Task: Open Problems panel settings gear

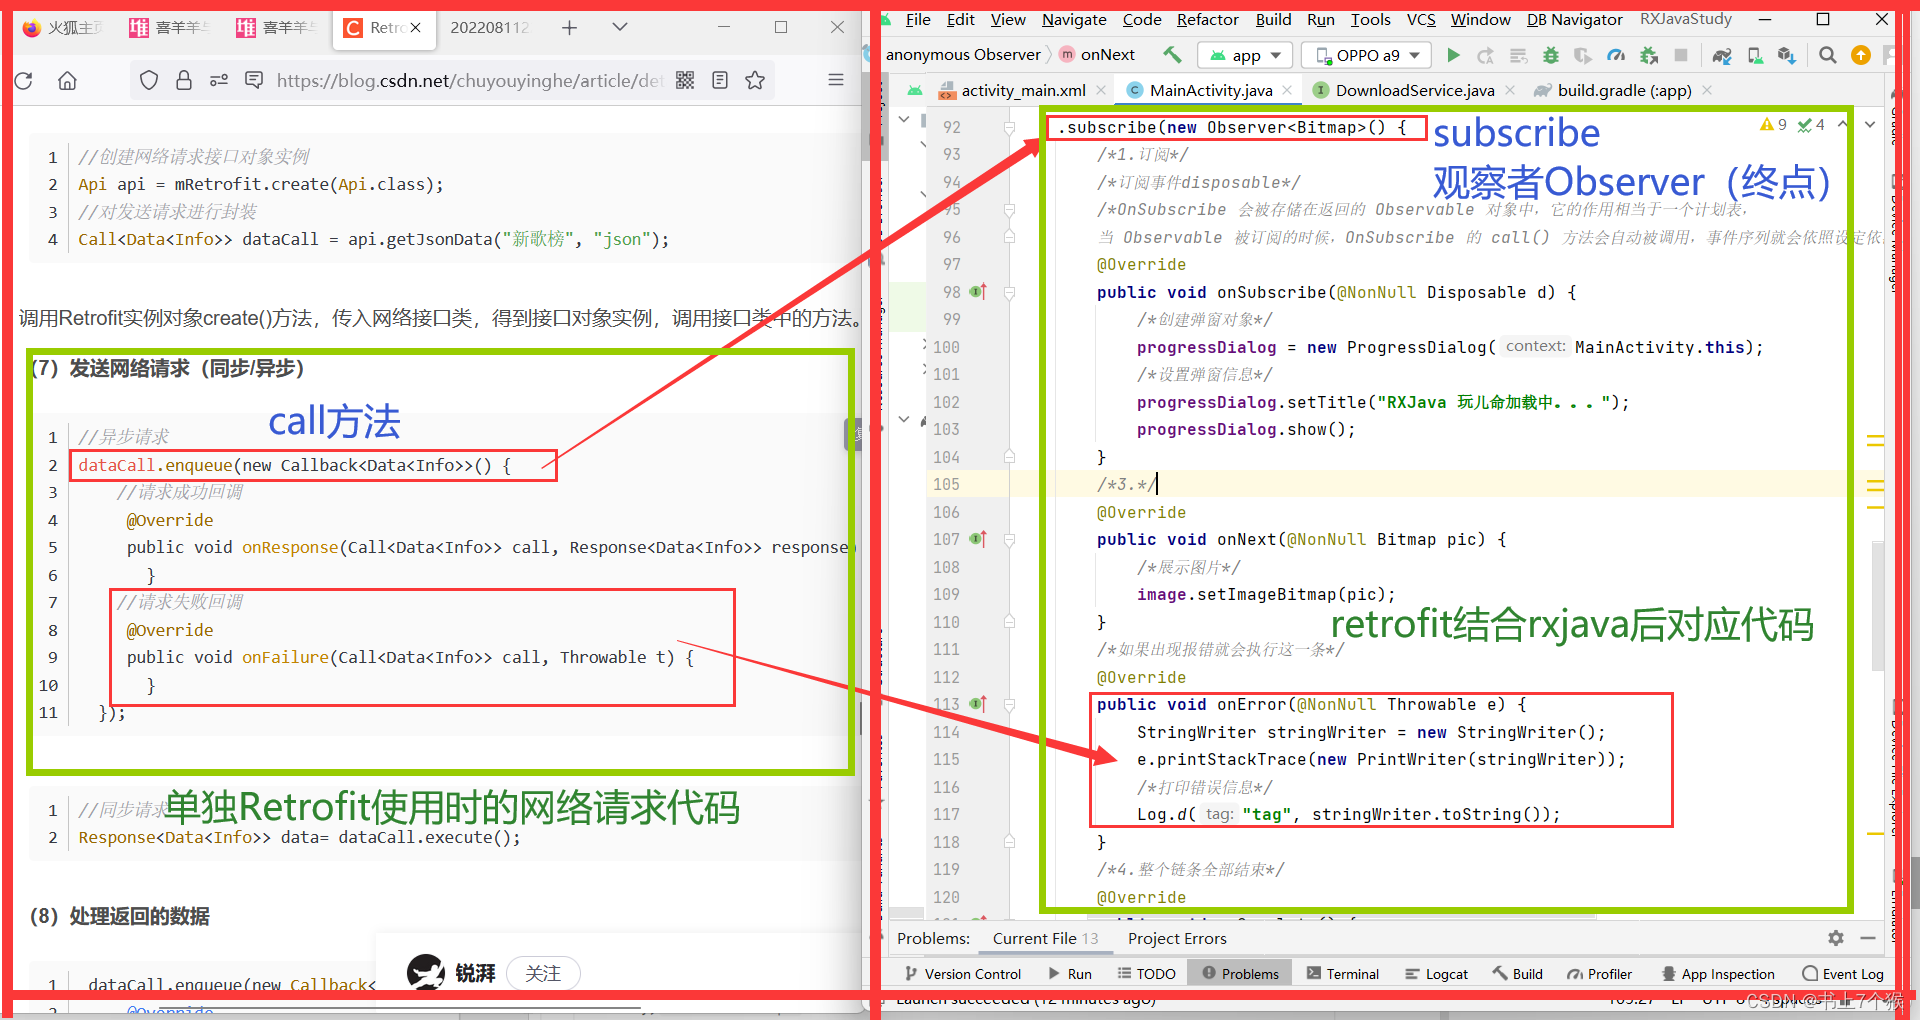Action: click(1836, 938)
